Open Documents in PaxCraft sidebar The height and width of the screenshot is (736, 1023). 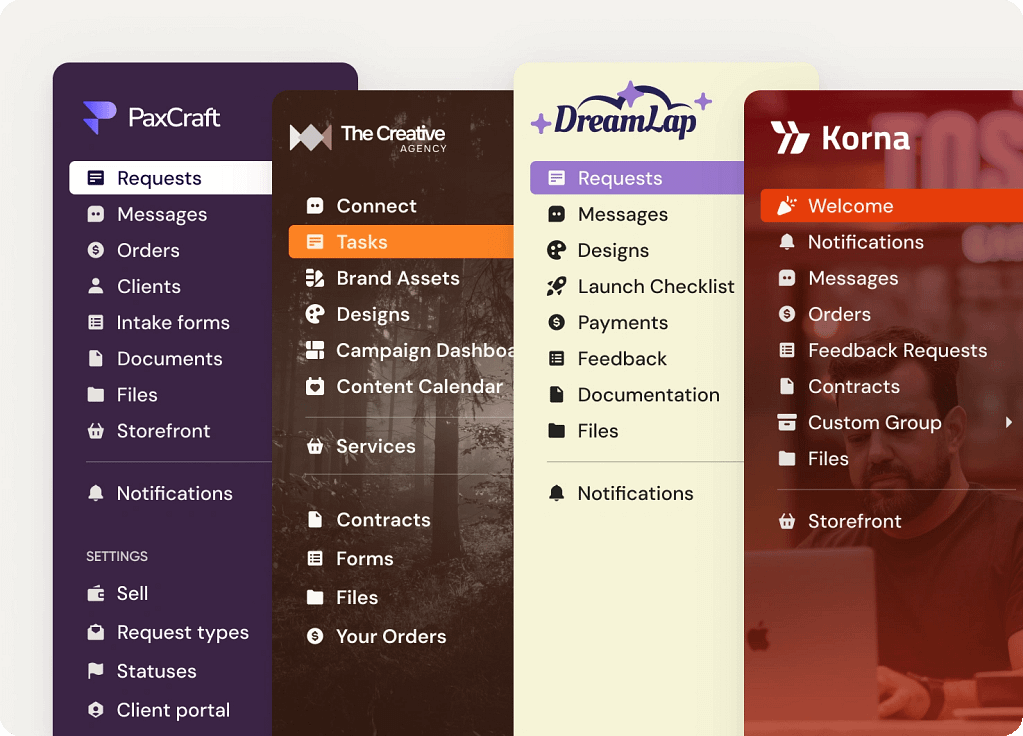[170, 359]
